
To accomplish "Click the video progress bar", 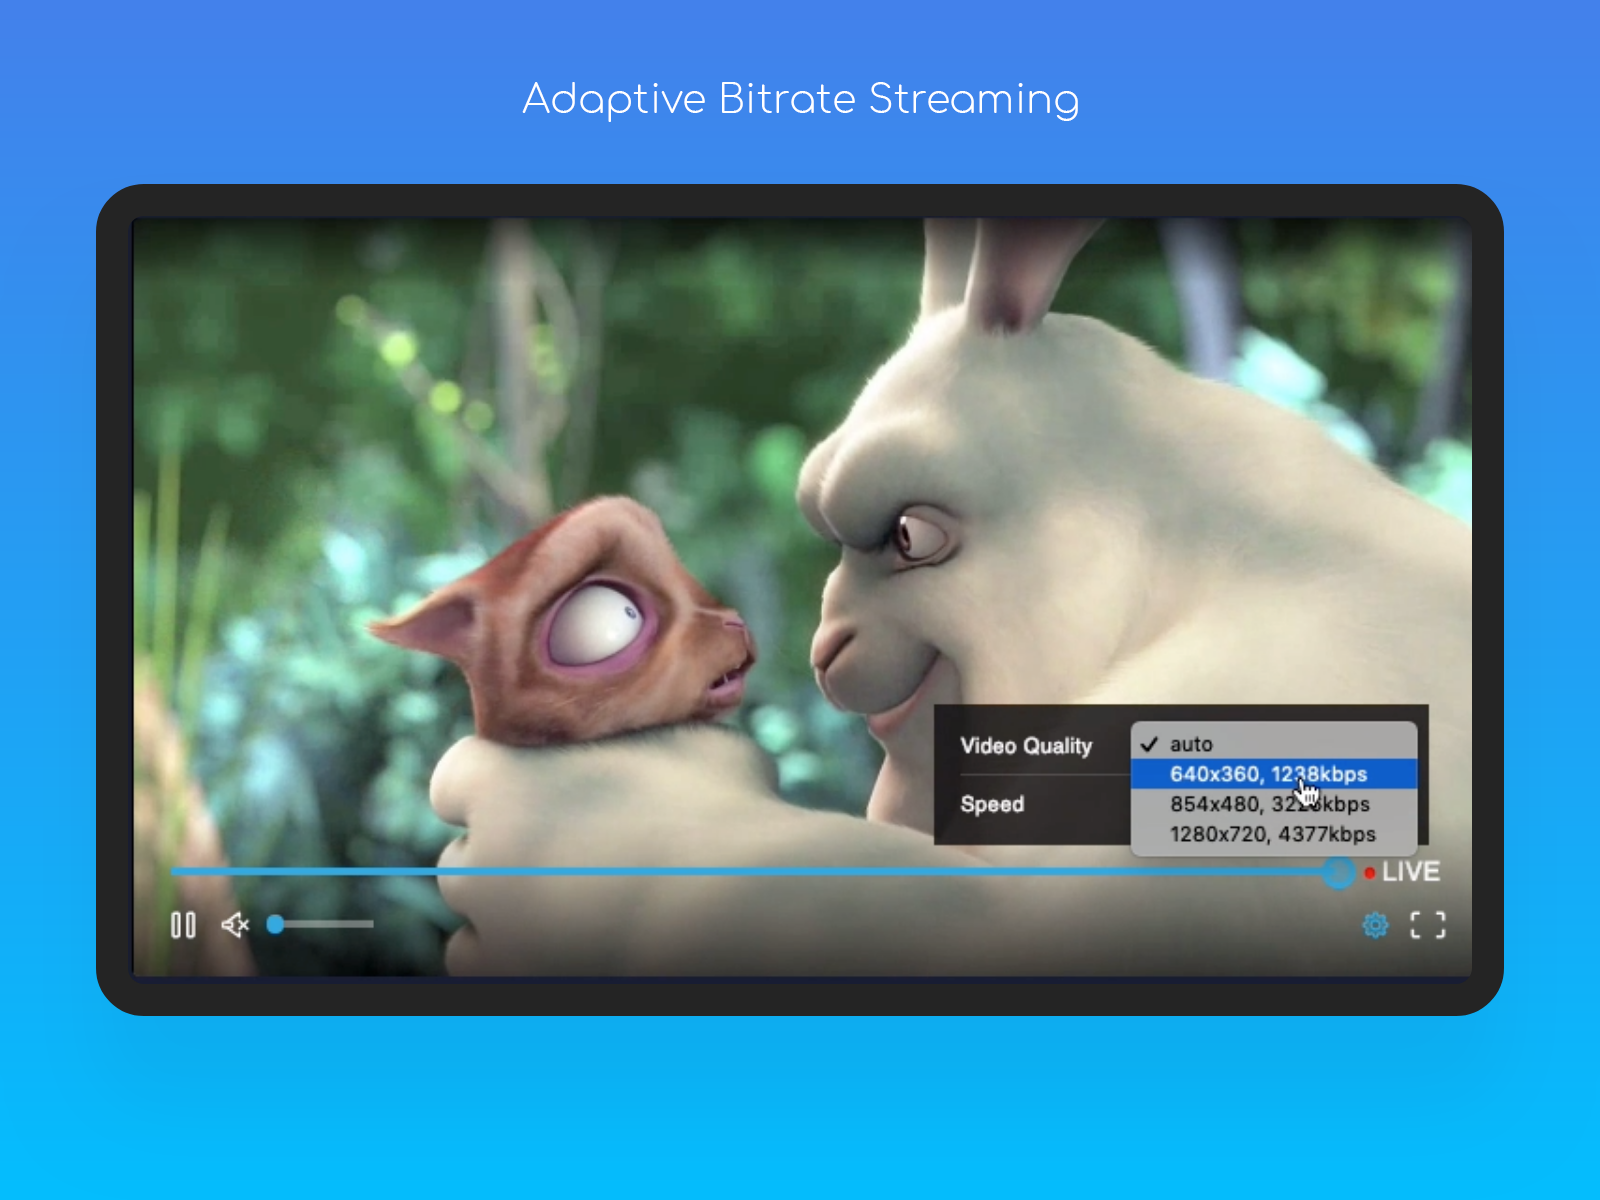I will click(x=762, y=872).
